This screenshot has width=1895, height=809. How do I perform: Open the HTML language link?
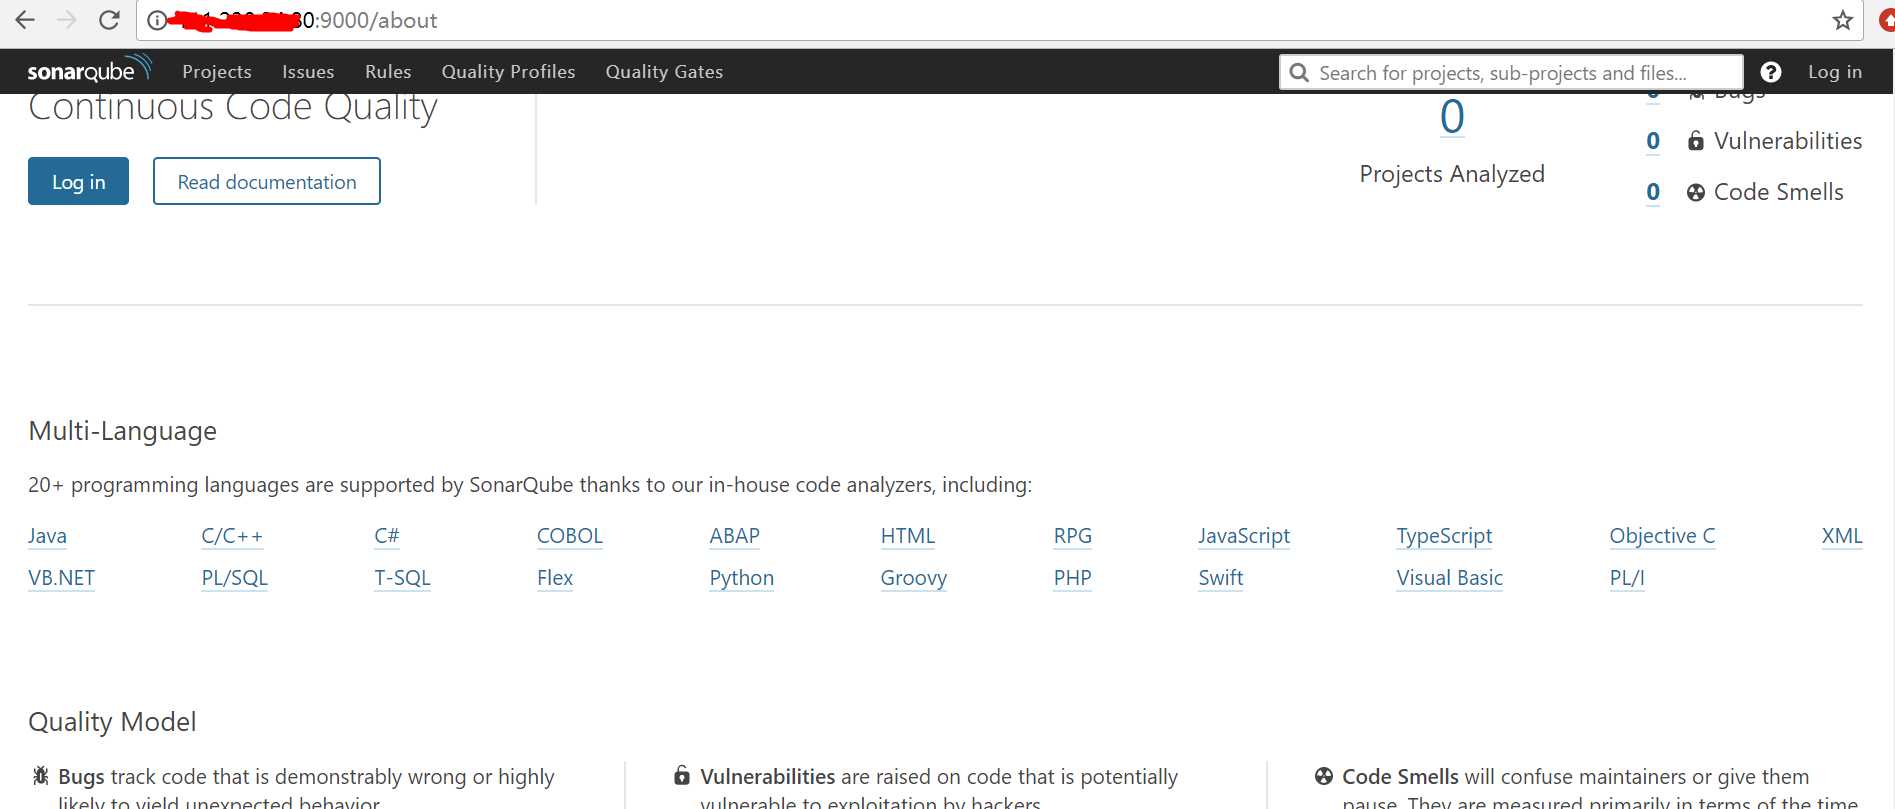point(907,536)
